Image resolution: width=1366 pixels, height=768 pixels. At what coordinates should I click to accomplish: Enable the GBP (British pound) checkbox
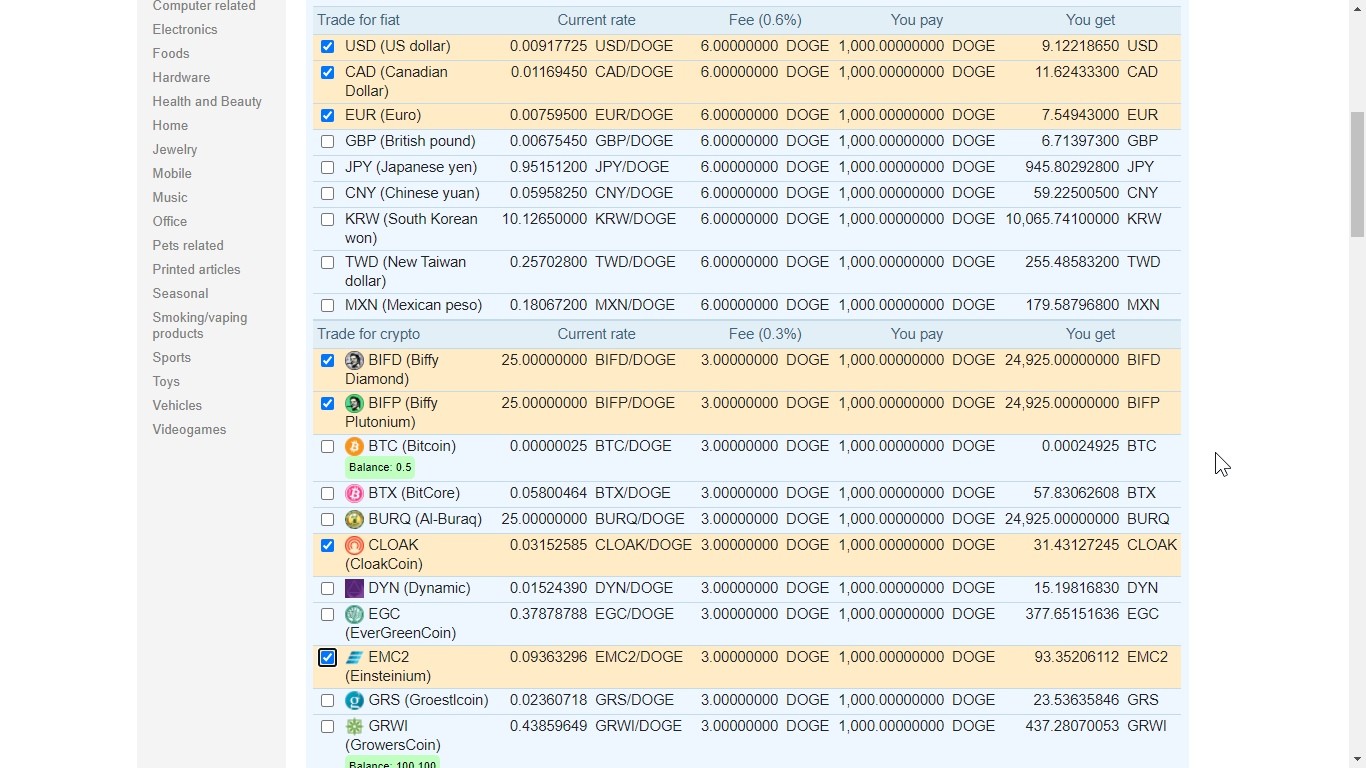point(327,142)
